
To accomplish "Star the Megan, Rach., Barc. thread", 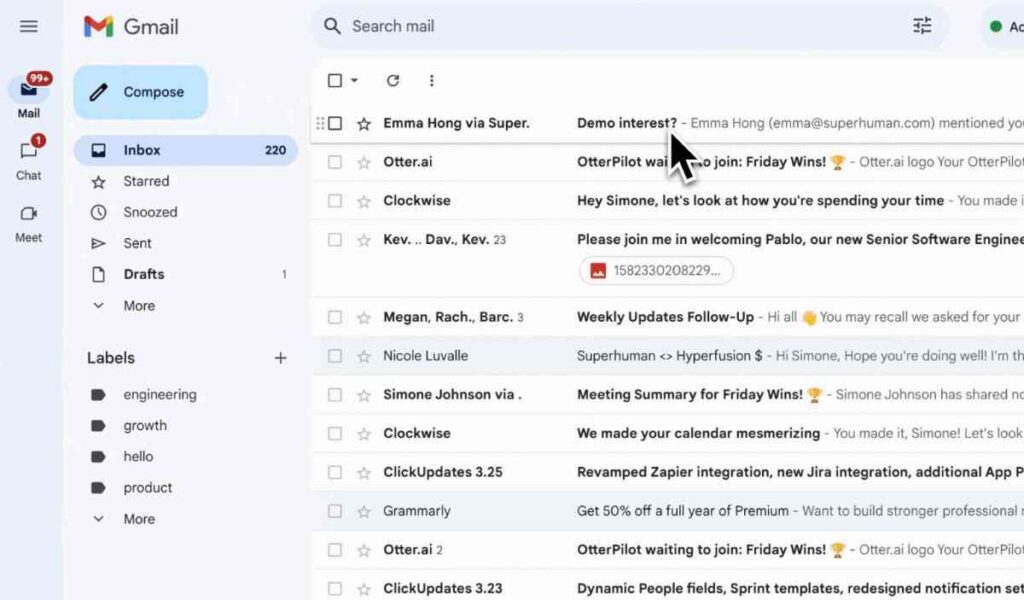I will pyautogui.click(x=364, y=317).
